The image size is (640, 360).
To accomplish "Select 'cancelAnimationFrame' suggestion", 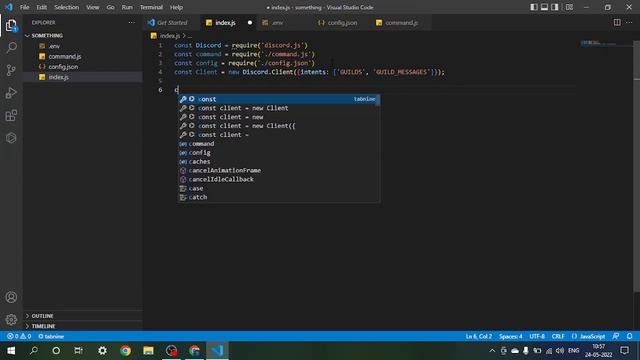I will [279, 170].
